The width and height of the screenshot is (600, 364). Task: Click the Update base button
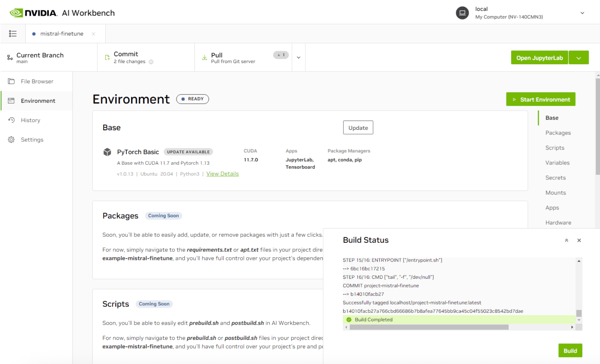click(358, 128)
